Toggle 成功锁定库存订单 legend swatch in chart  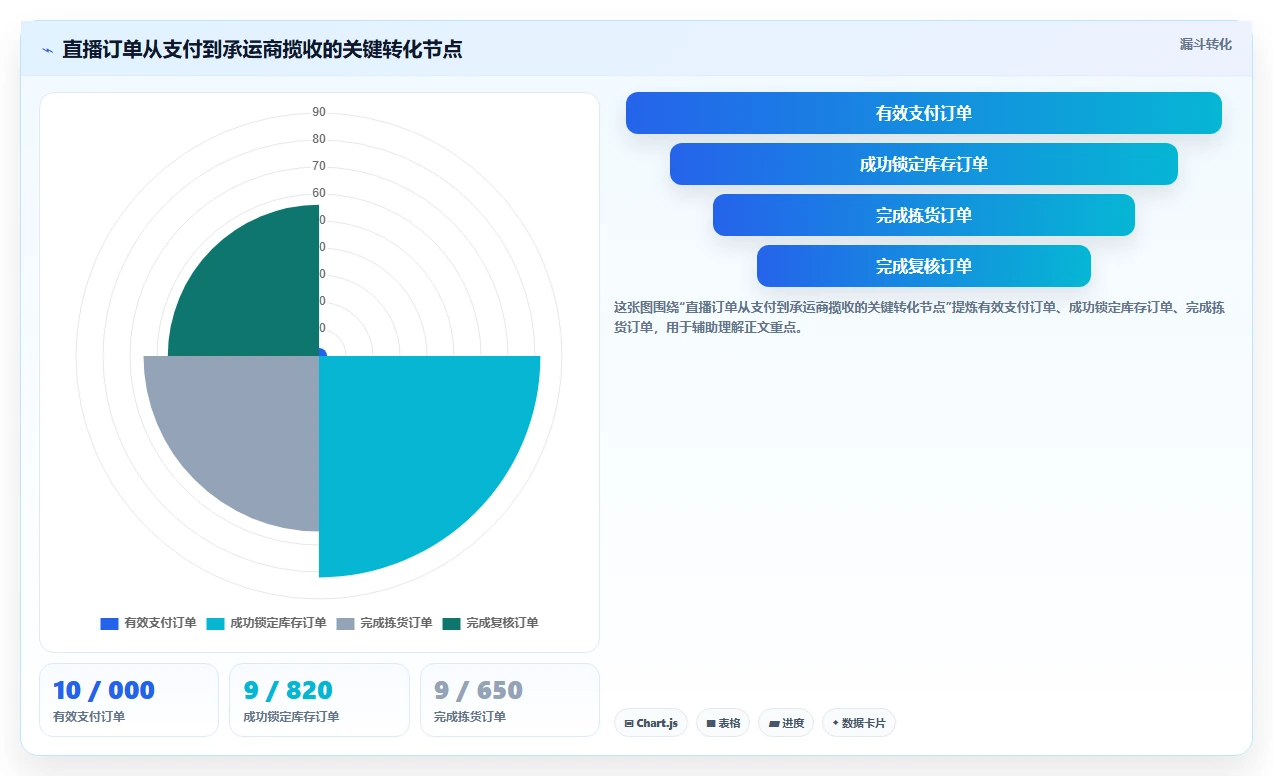tap(215, 624)
